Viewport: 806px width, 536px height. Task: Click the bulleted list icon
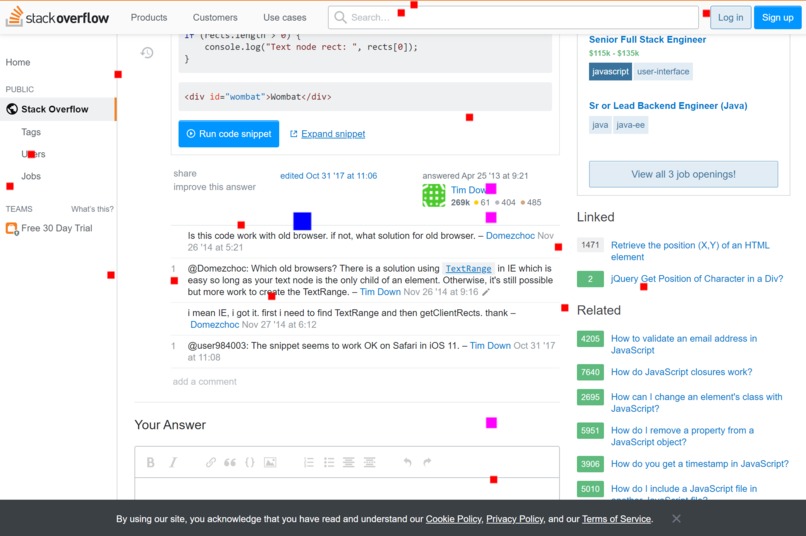click(329, 462)
